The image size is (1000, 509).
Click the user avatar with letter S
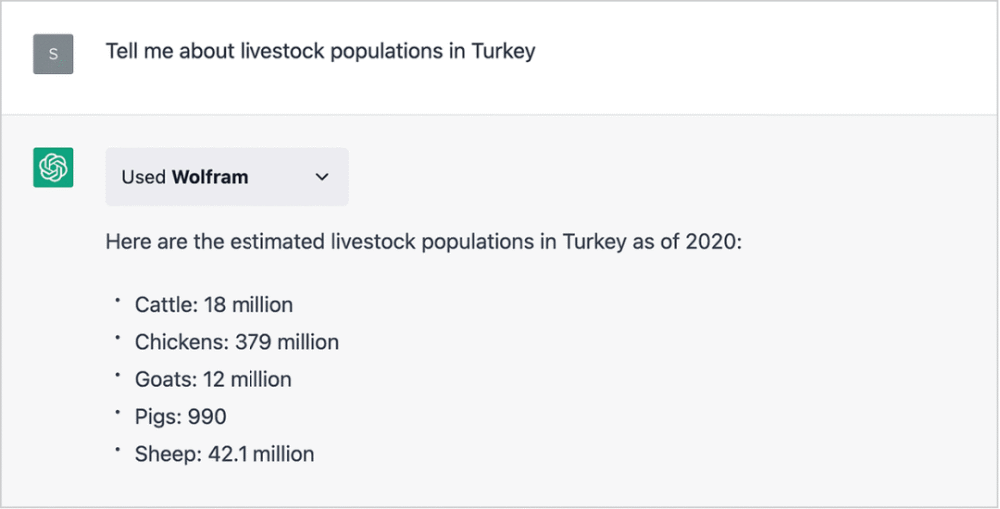click(x=53, y=54)
